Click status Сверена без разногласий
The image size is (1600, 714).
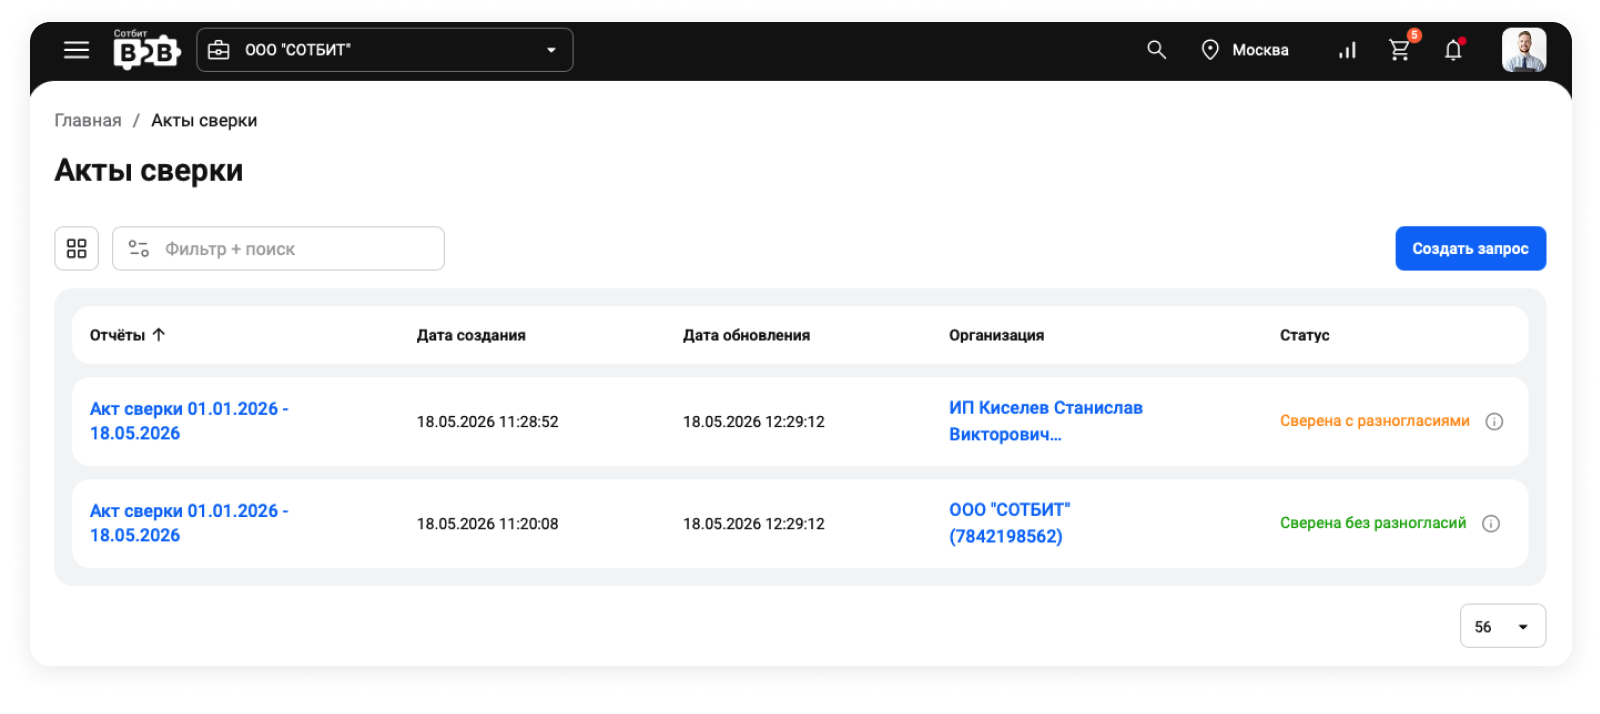pyautogui.click(x=1373, y=523)
